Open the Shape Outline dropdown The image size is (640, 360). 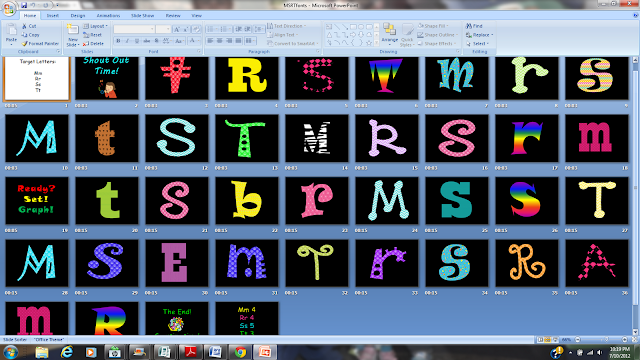(438, 35)
